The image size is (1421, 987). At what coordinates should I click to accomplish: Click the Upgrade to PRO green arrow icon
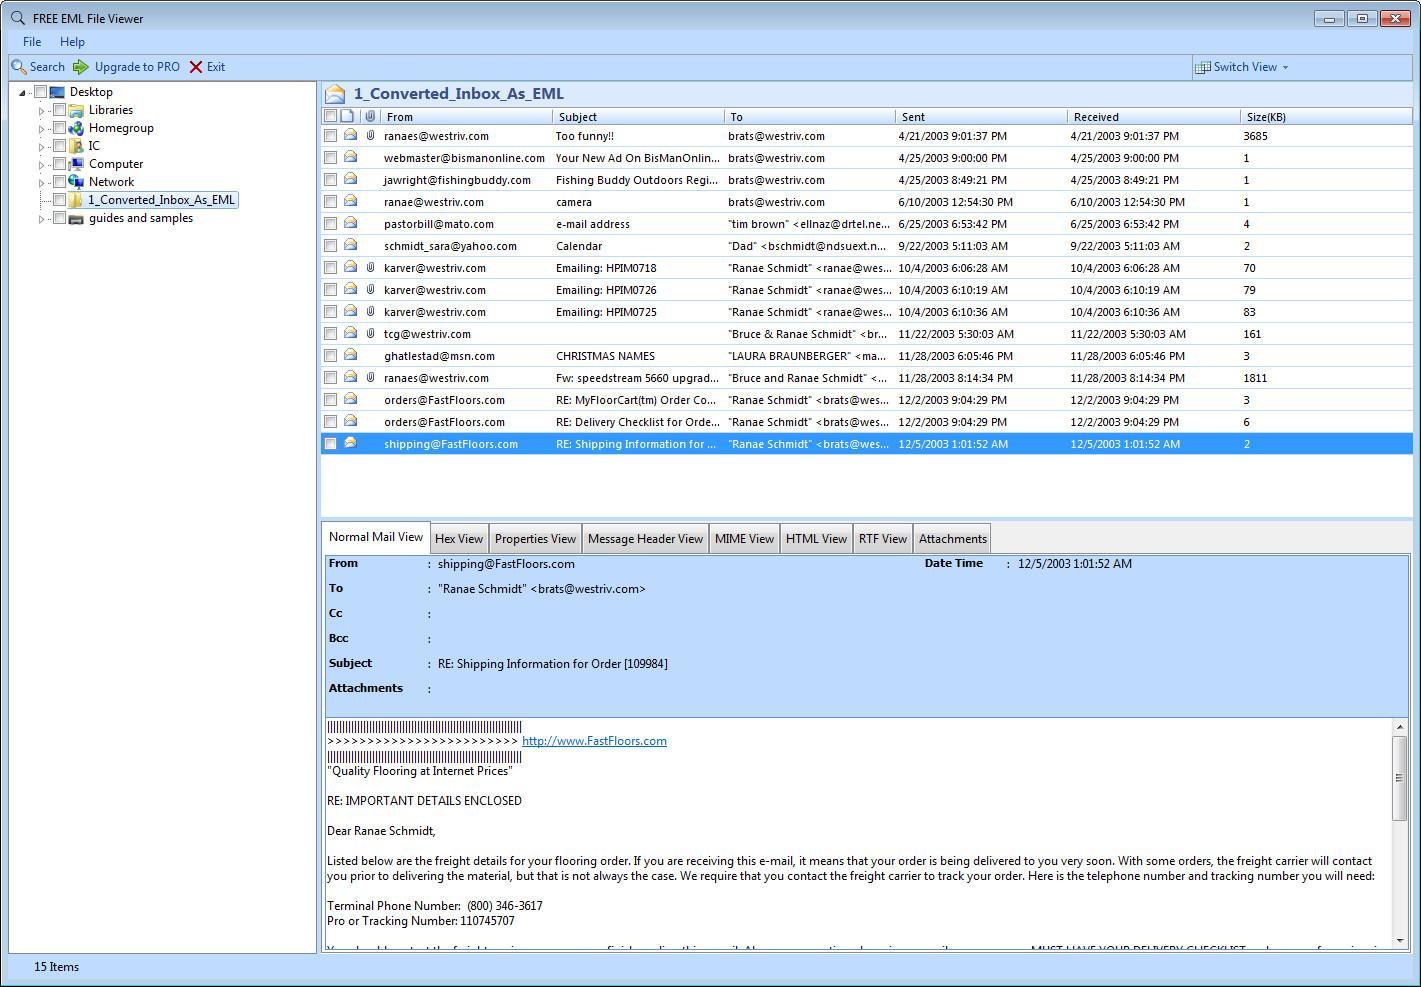[81, 67]
